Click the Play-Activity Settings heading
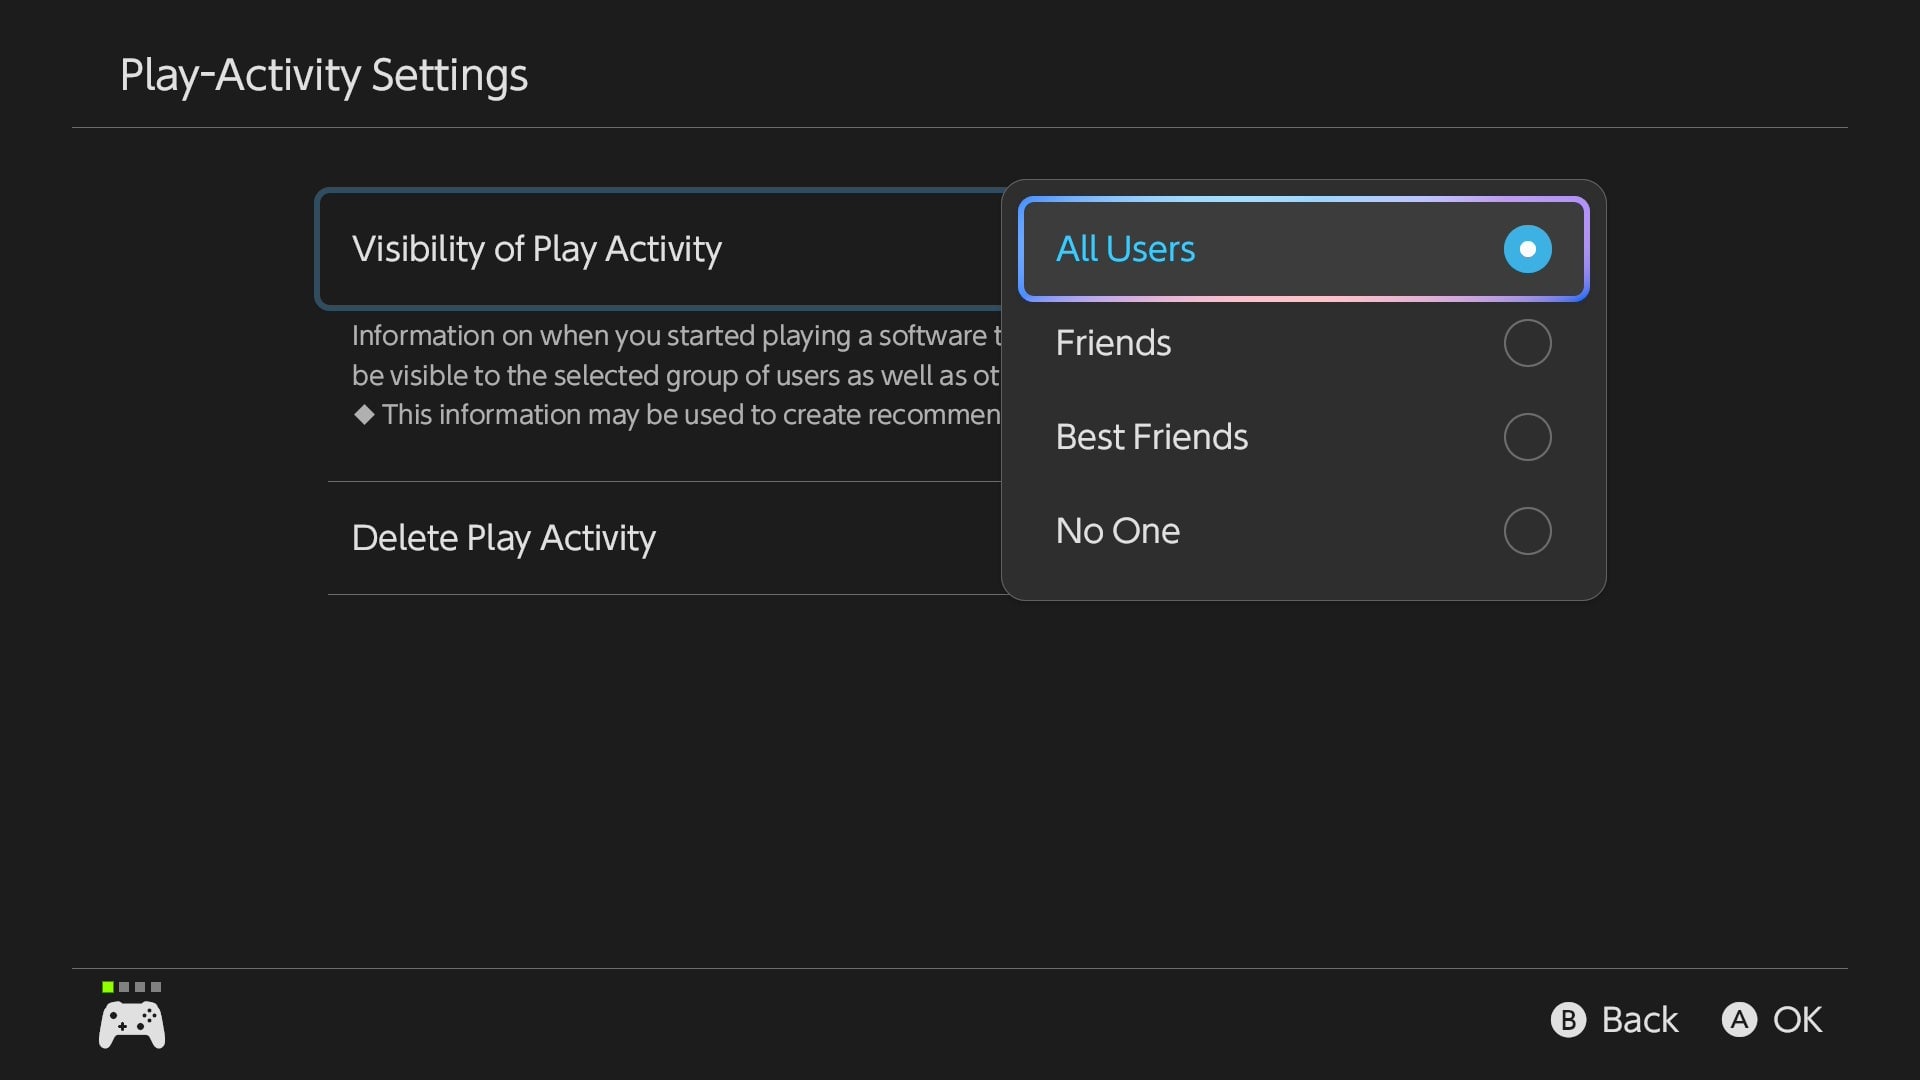 click(323, 74)
